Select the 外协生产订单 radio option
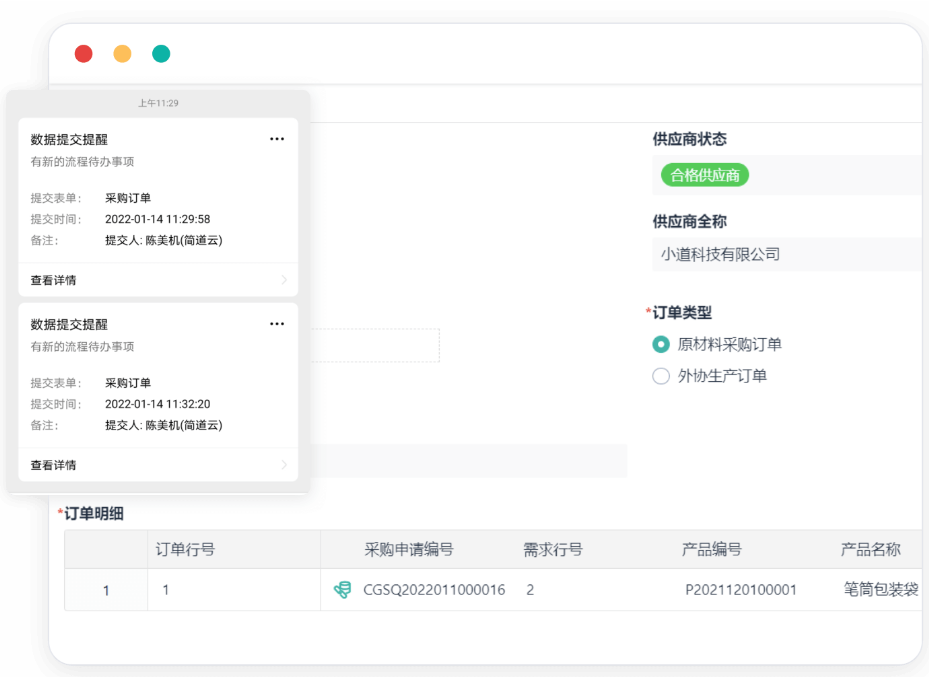This screenshot has width=929, height=677. (661, 376)
